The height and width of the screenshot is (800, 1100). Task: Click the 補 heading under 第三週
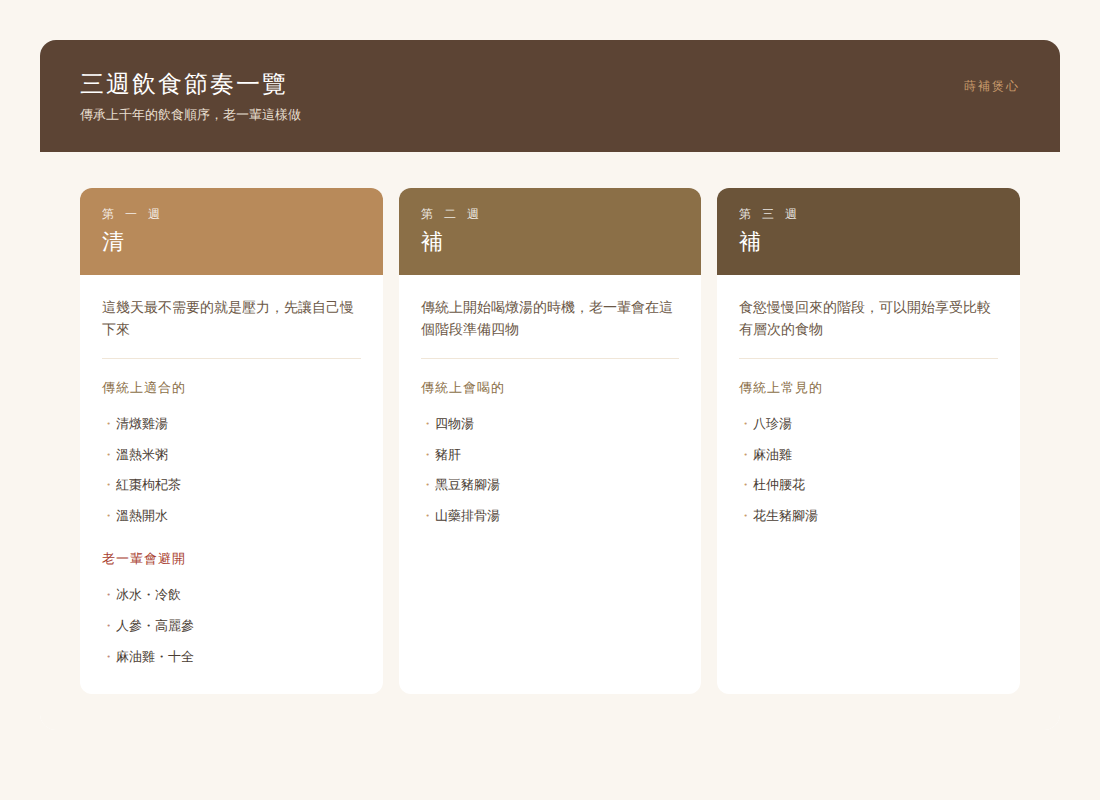[749, 242]
